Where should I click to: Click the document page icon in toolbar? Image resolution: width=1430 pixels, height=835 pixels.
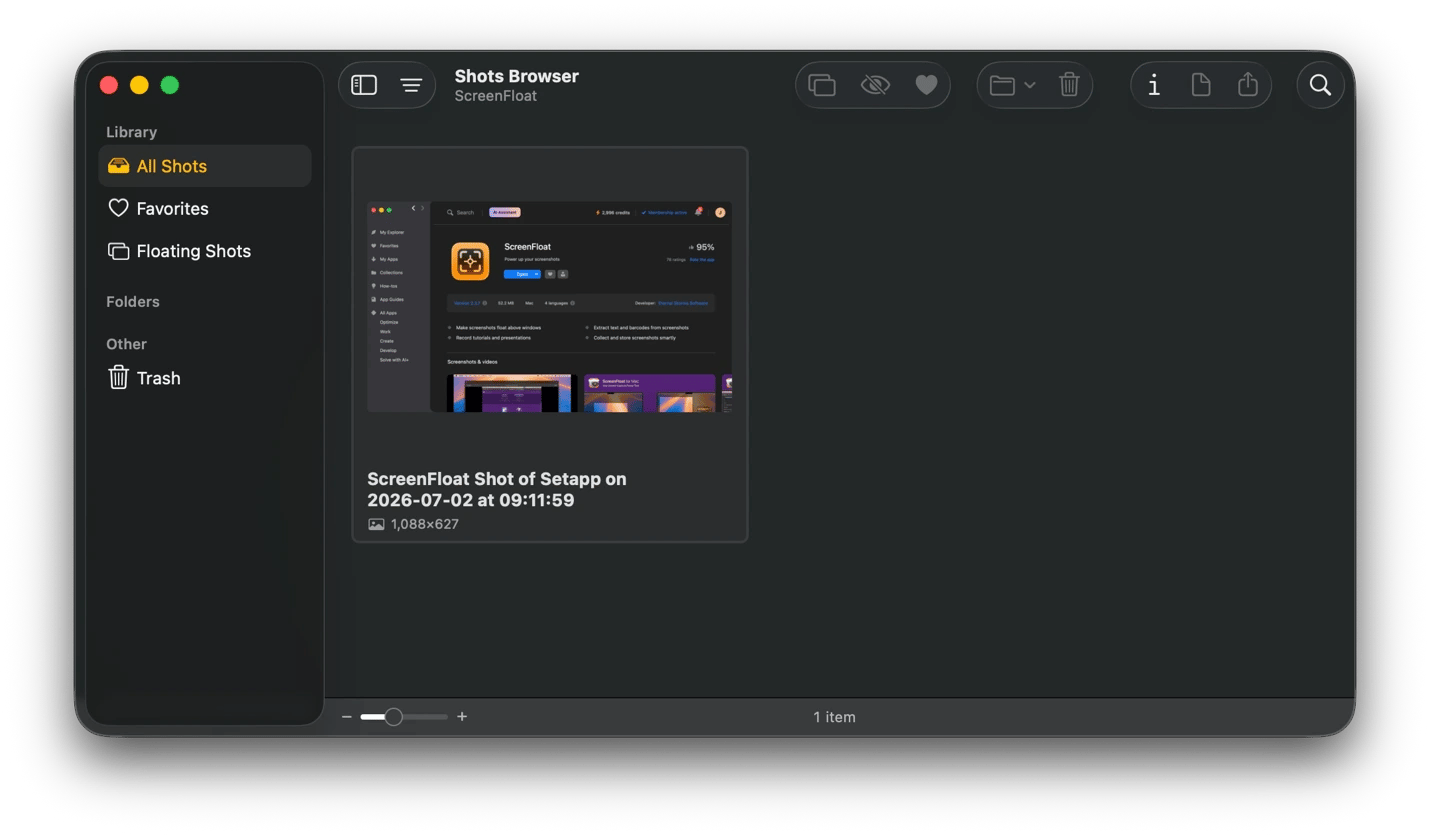coord(1201,85)
